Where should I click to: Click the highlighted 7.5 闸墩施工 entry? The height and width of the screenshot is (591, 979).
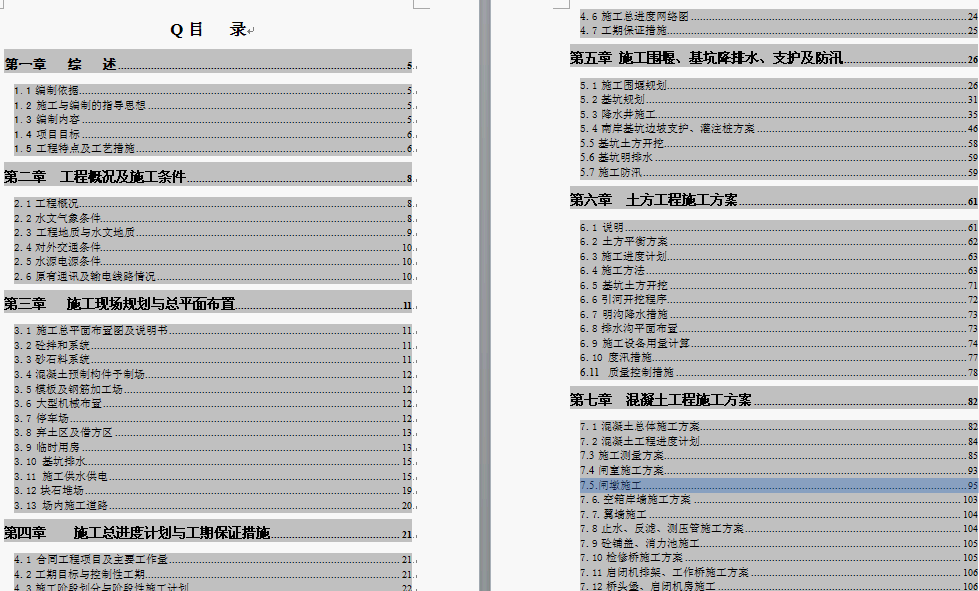(x=612, y=484)
